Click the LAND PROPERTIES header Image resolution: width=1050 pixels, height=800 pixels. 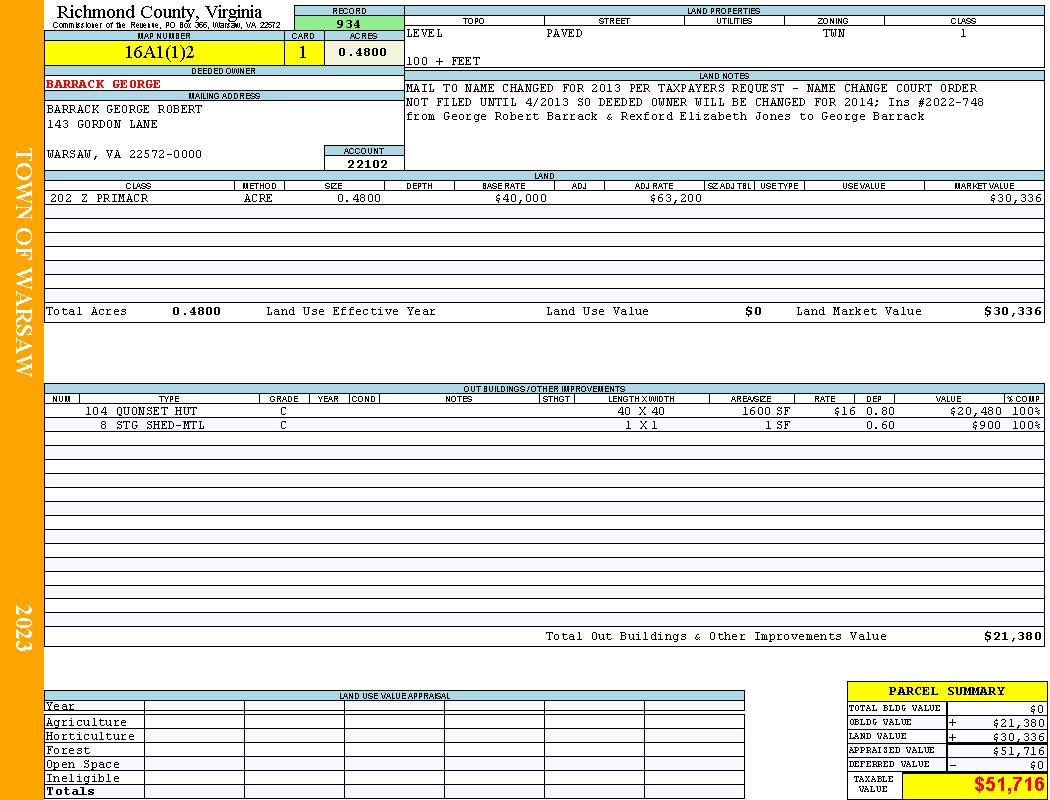pyautogui.click(x=724, y=11)
